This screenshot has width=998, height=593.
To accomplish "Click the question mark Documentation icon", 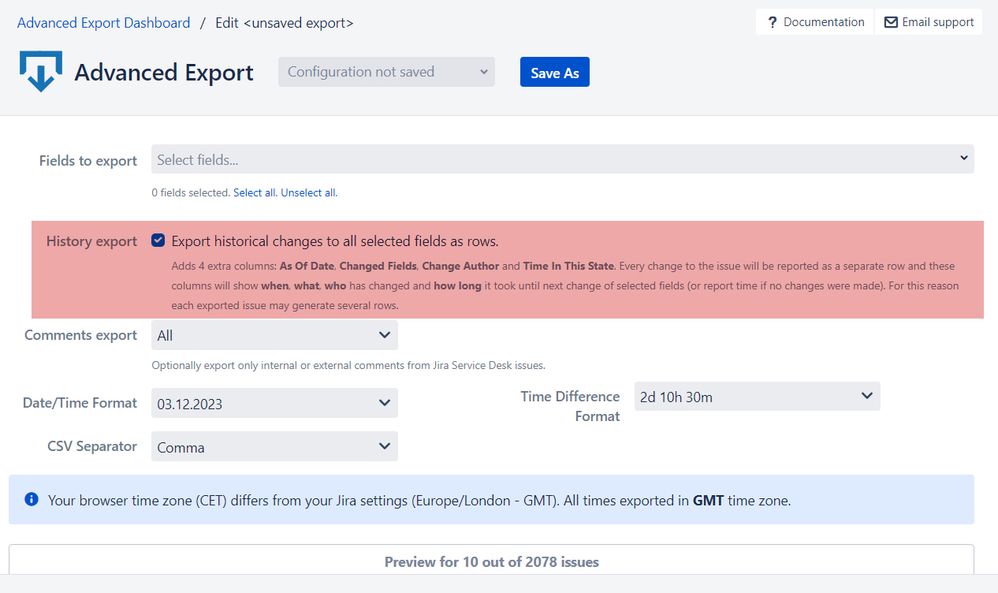I will pyautogui.click(x=772, y=22).
